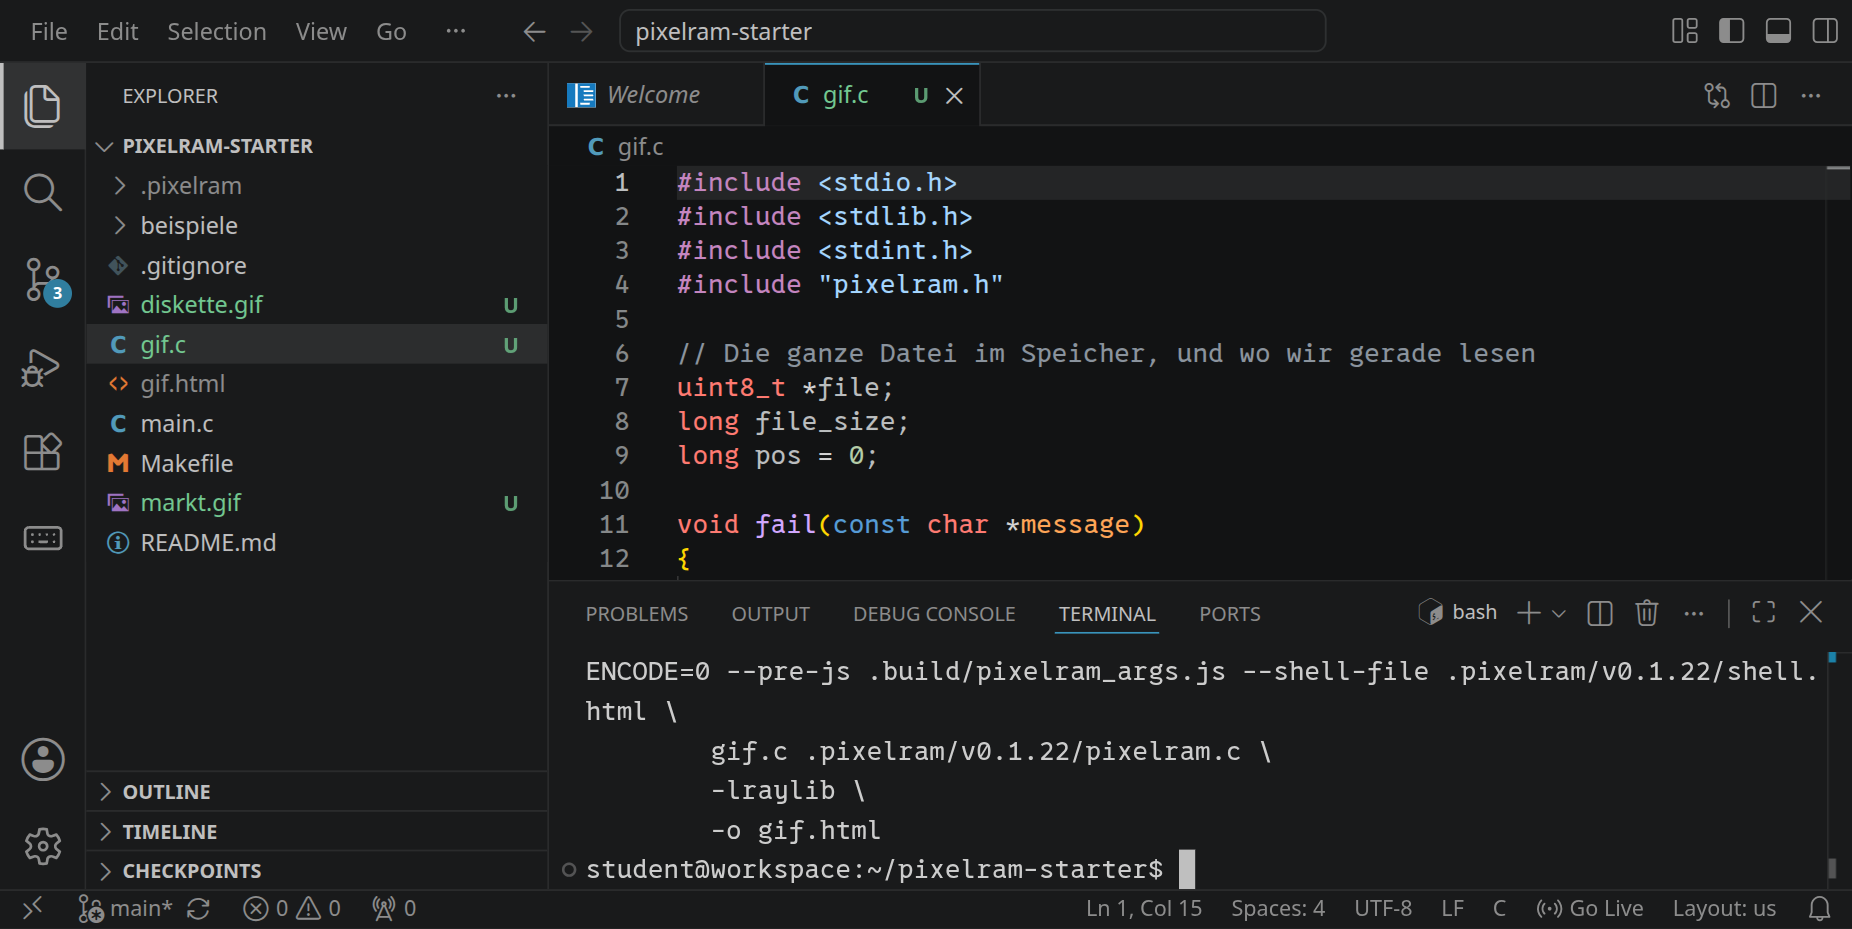Toggle the primary side bar
This screenshot has height=929, width=1852.
[1732, 31]
